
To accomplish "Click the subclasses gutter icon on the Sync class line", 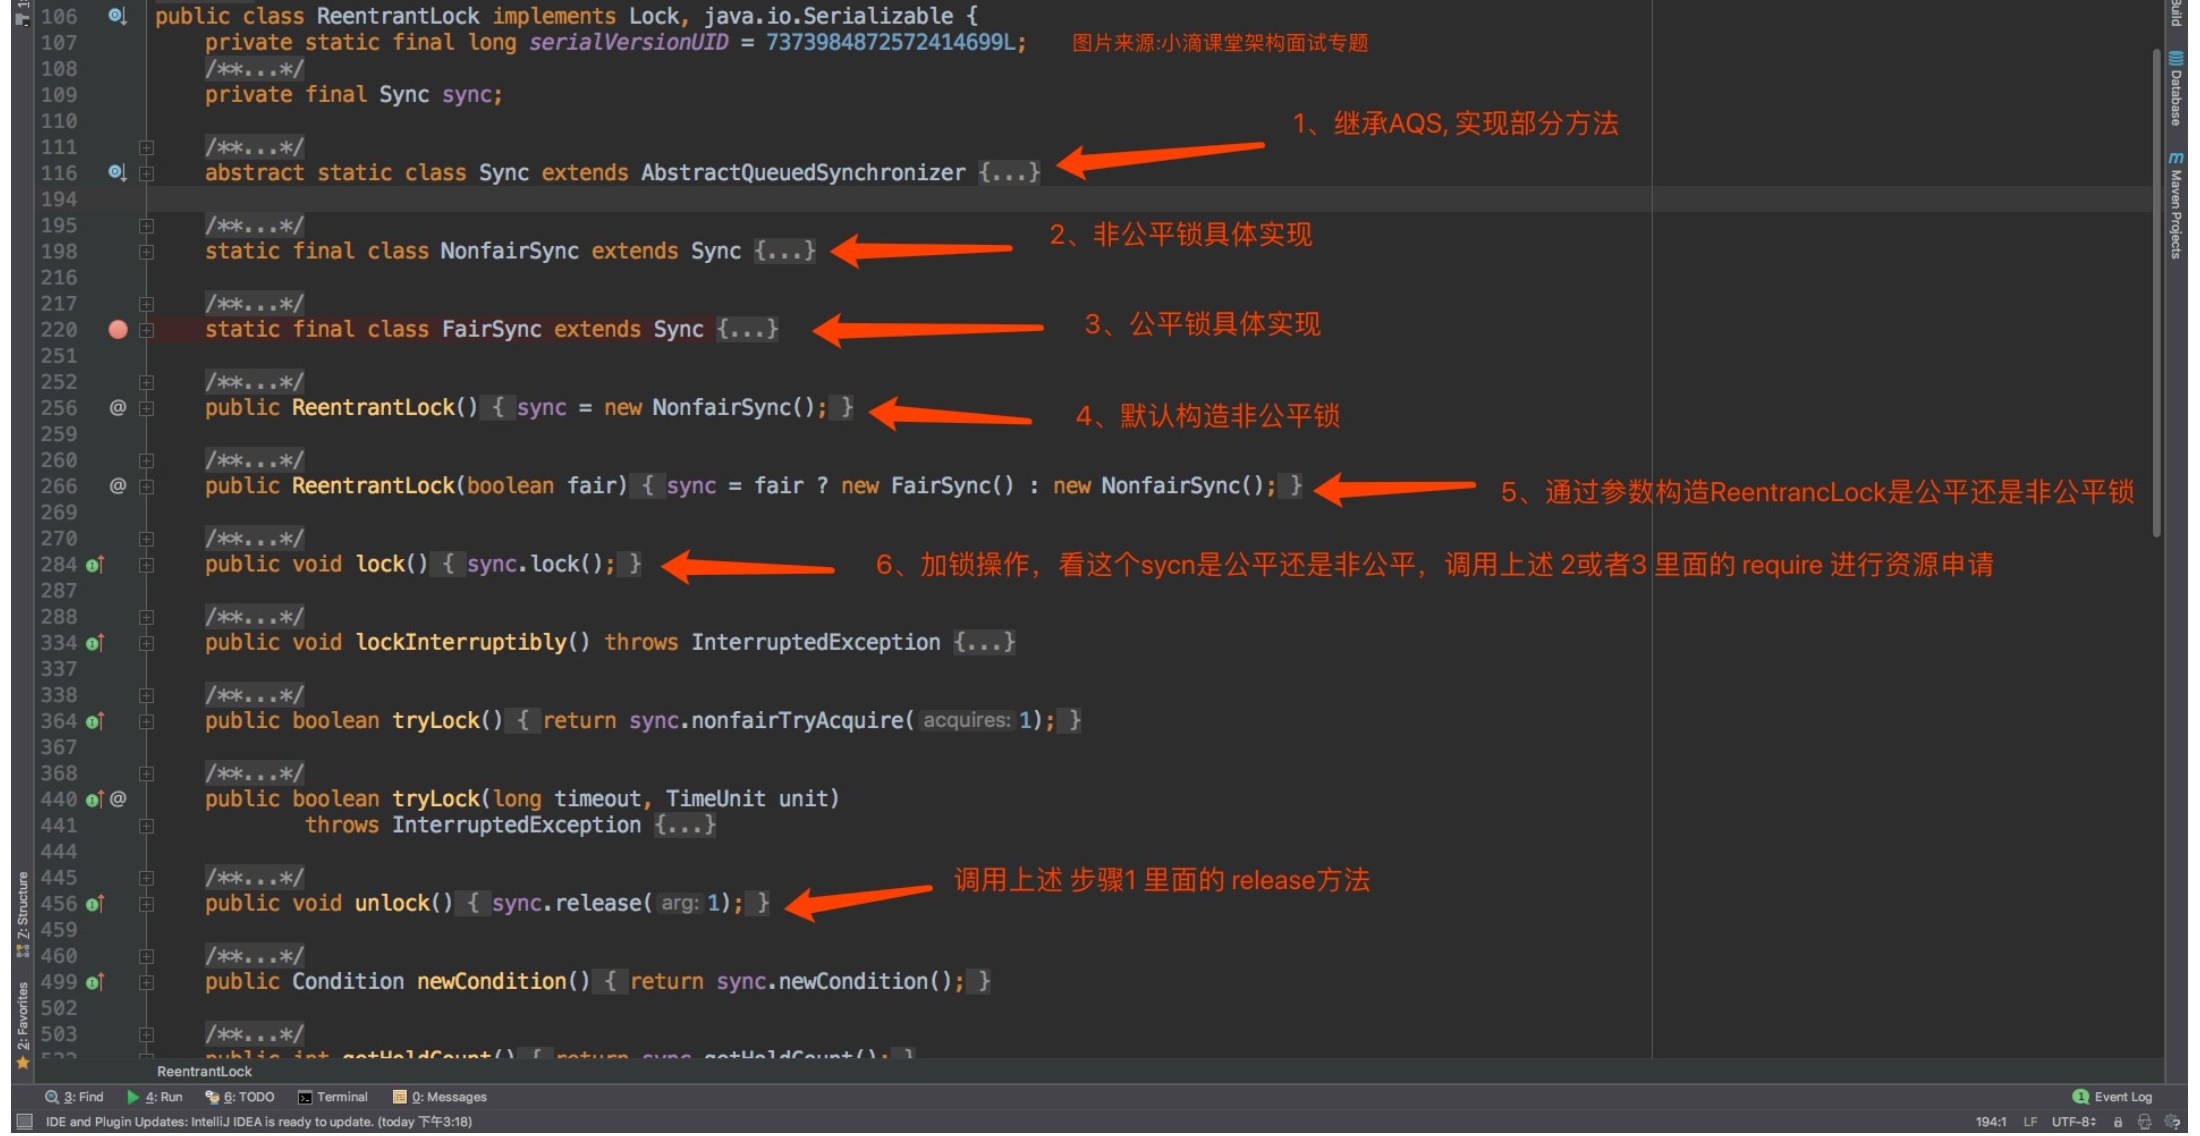I will point(117,172).
